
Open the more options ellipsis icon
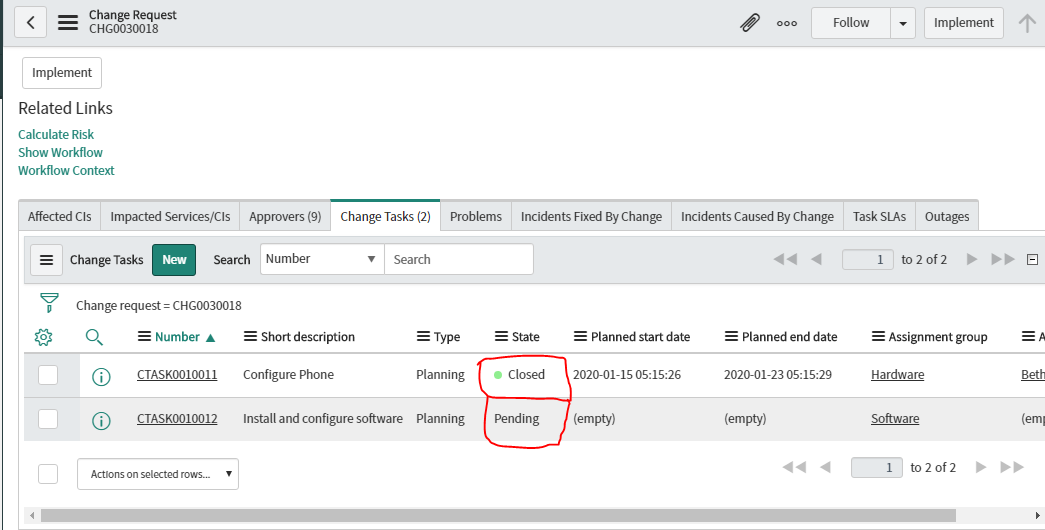[787, 23]
